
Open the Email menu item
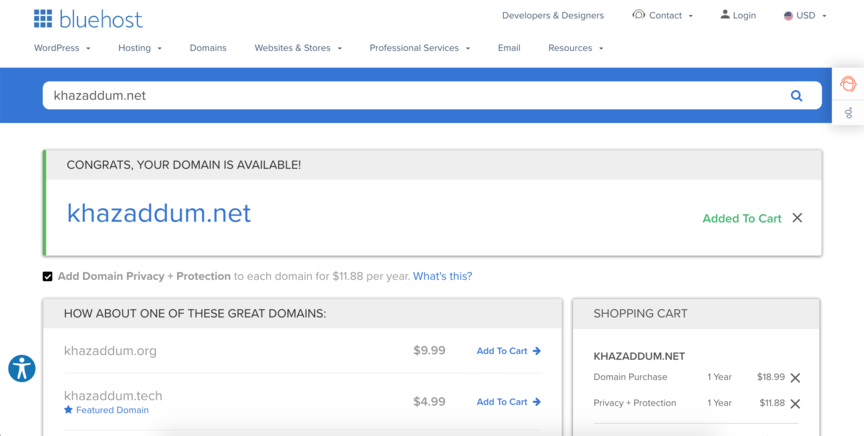coord(509,48)
